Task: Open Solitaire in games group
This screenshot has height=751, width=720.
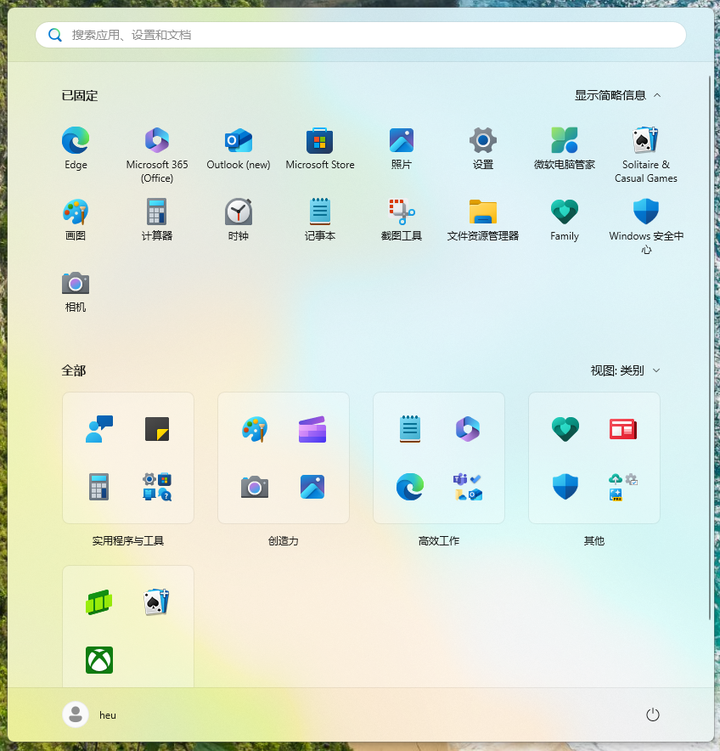Action: [x=157, y=602]
